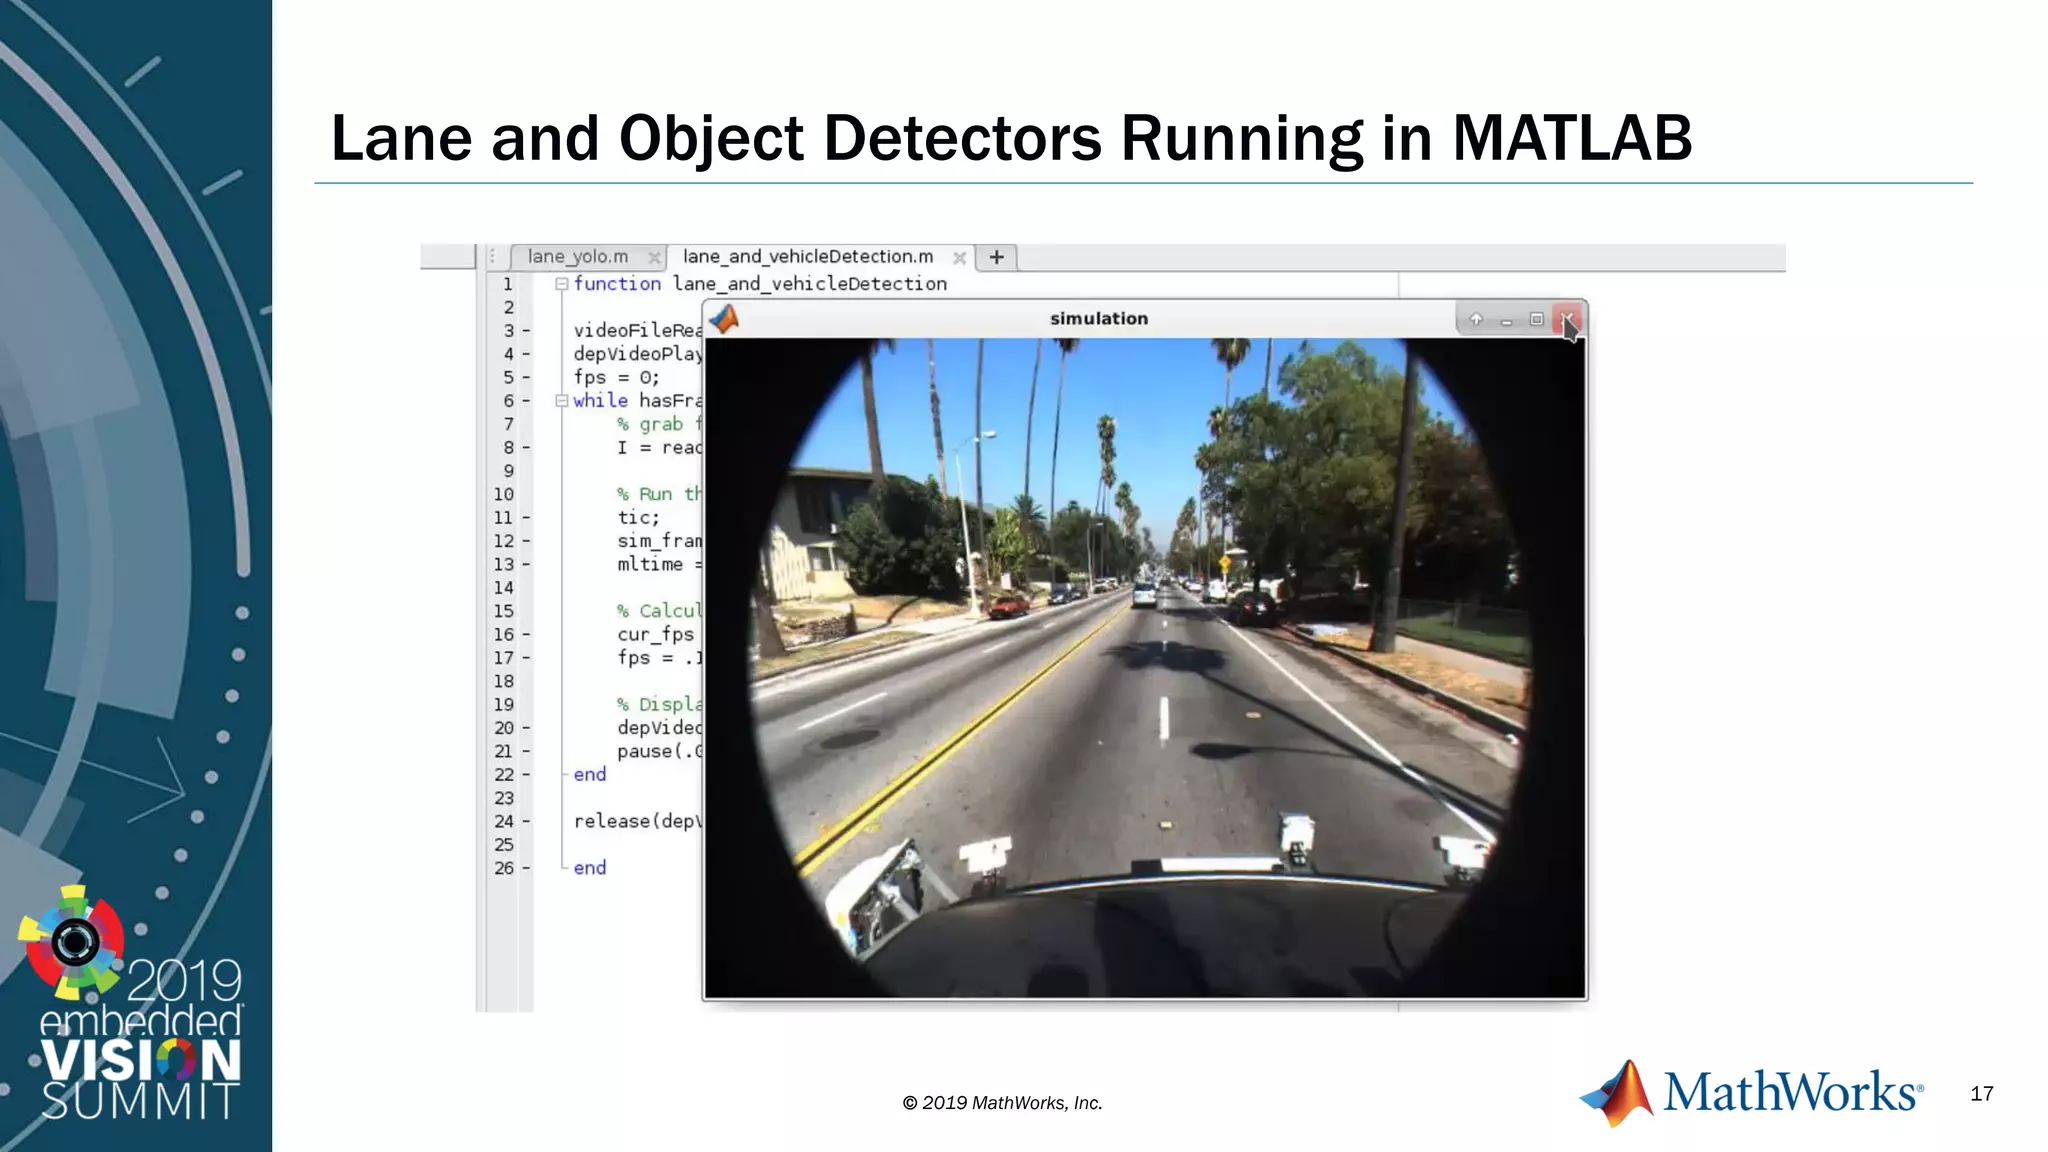Toggle breakpoint on line 20
The image size is (2048, 1152).
(x=526, y=728)
